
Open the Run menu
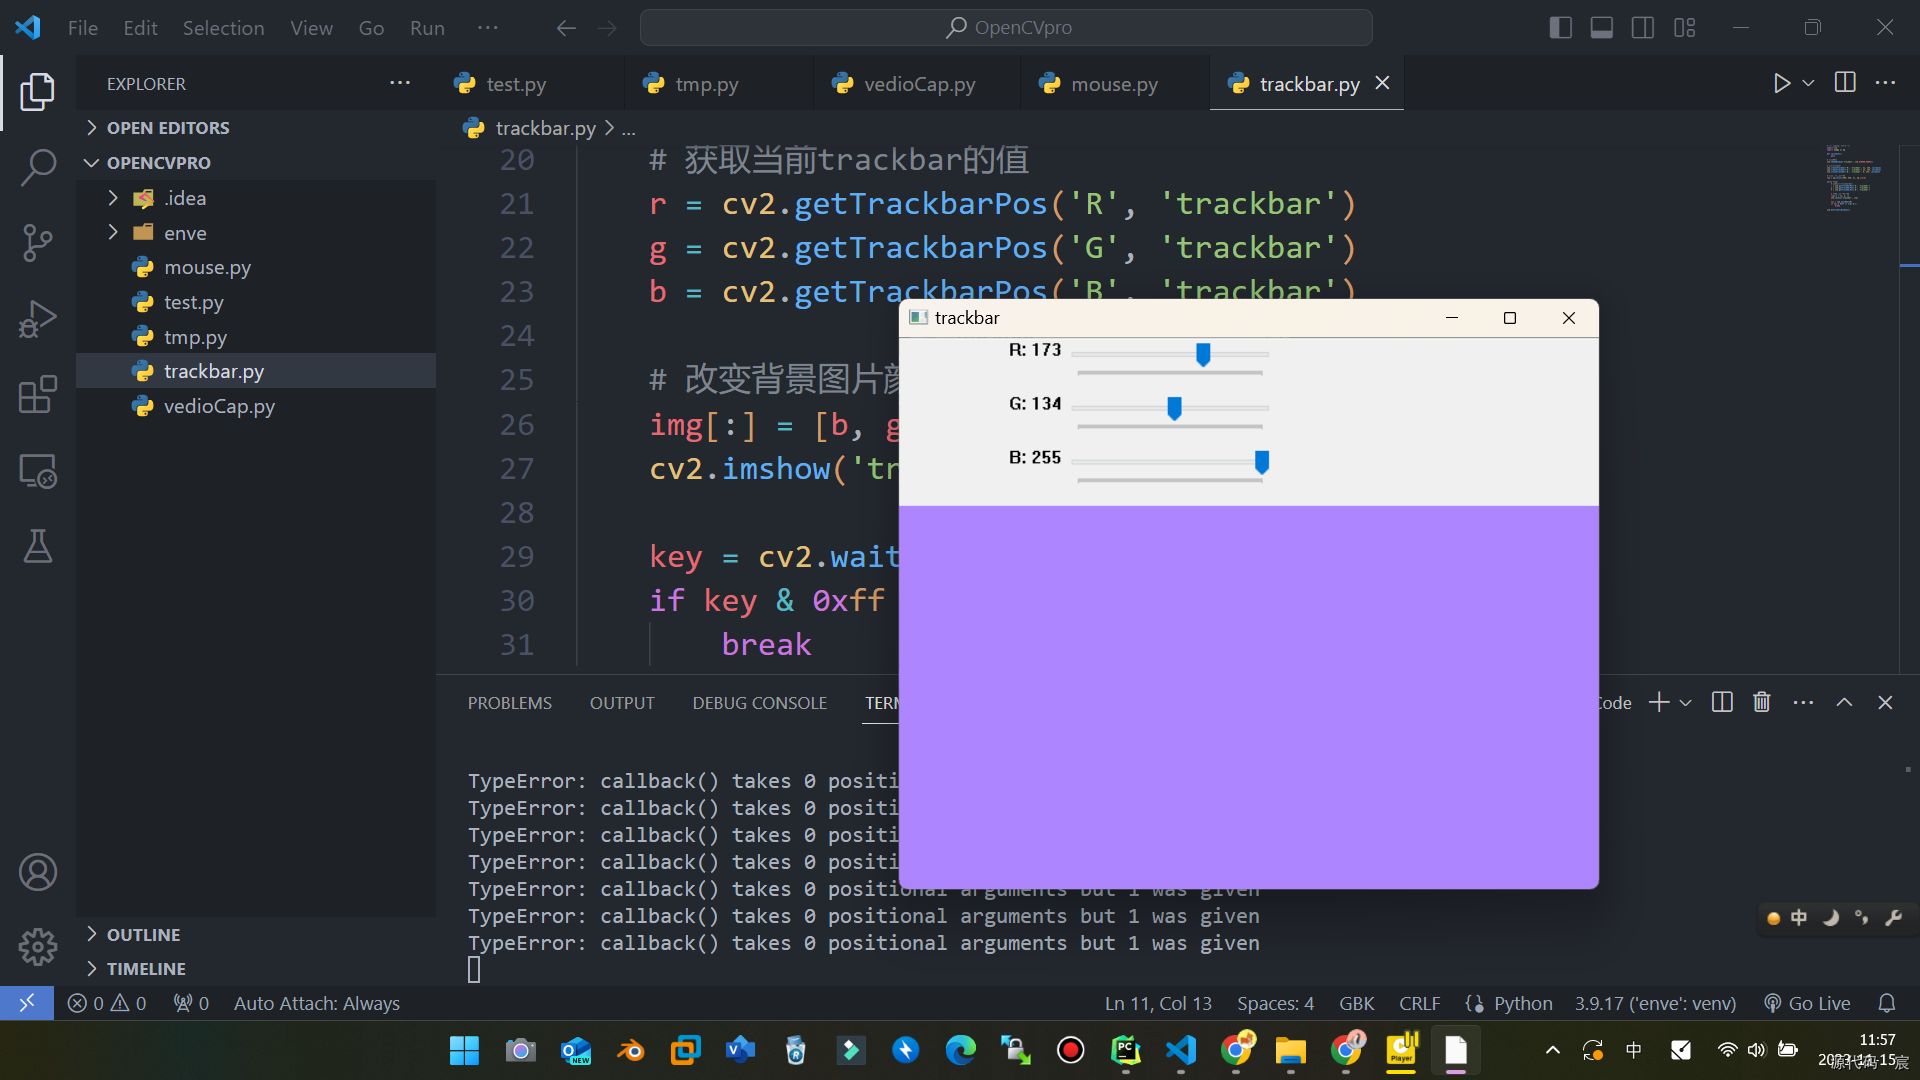tap(427, 28)
